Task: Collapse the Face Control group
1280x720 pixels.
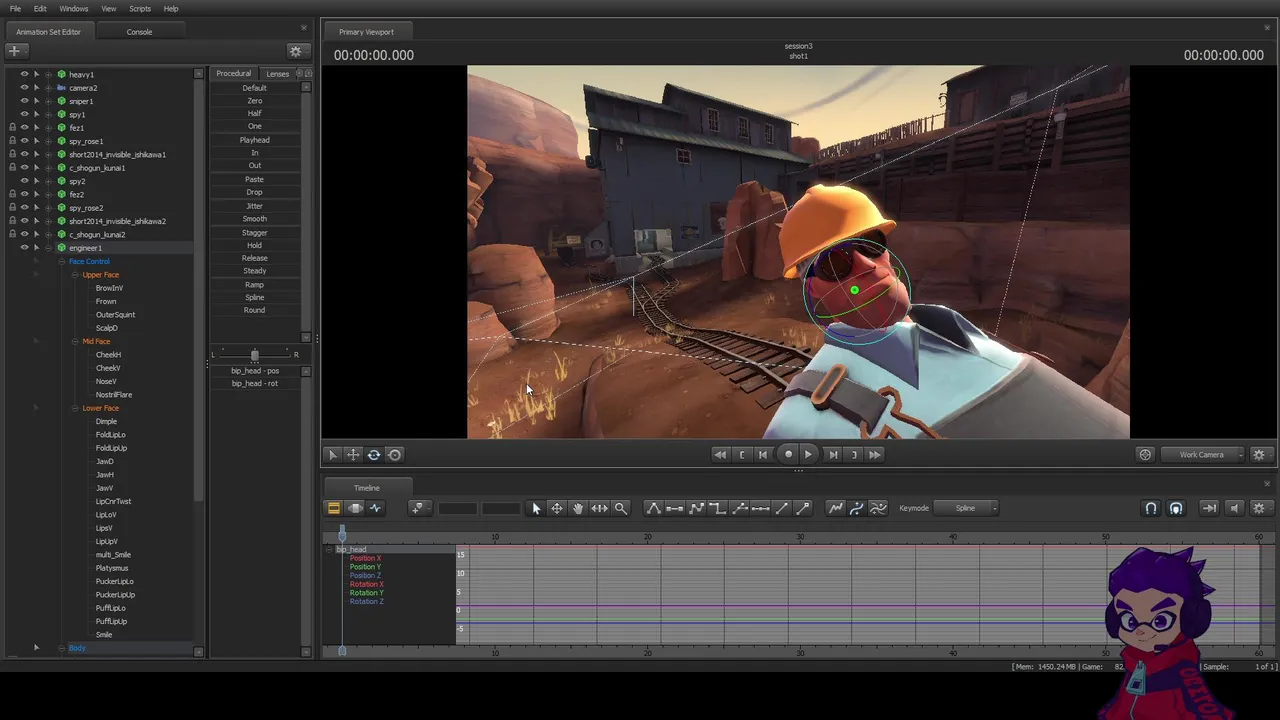Action: [62, 262]
